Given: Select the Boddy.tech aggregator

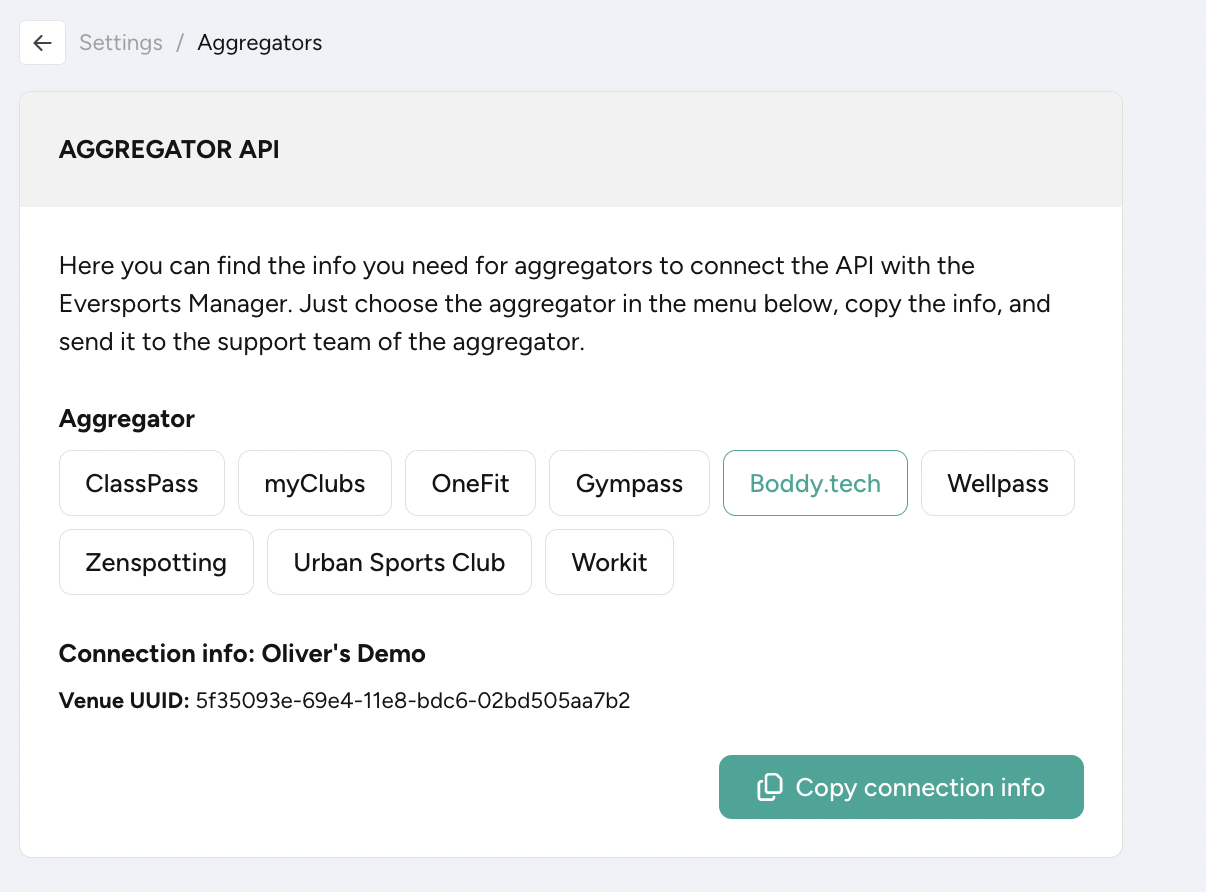Looking at the screenshot, I should click(815, 484).
